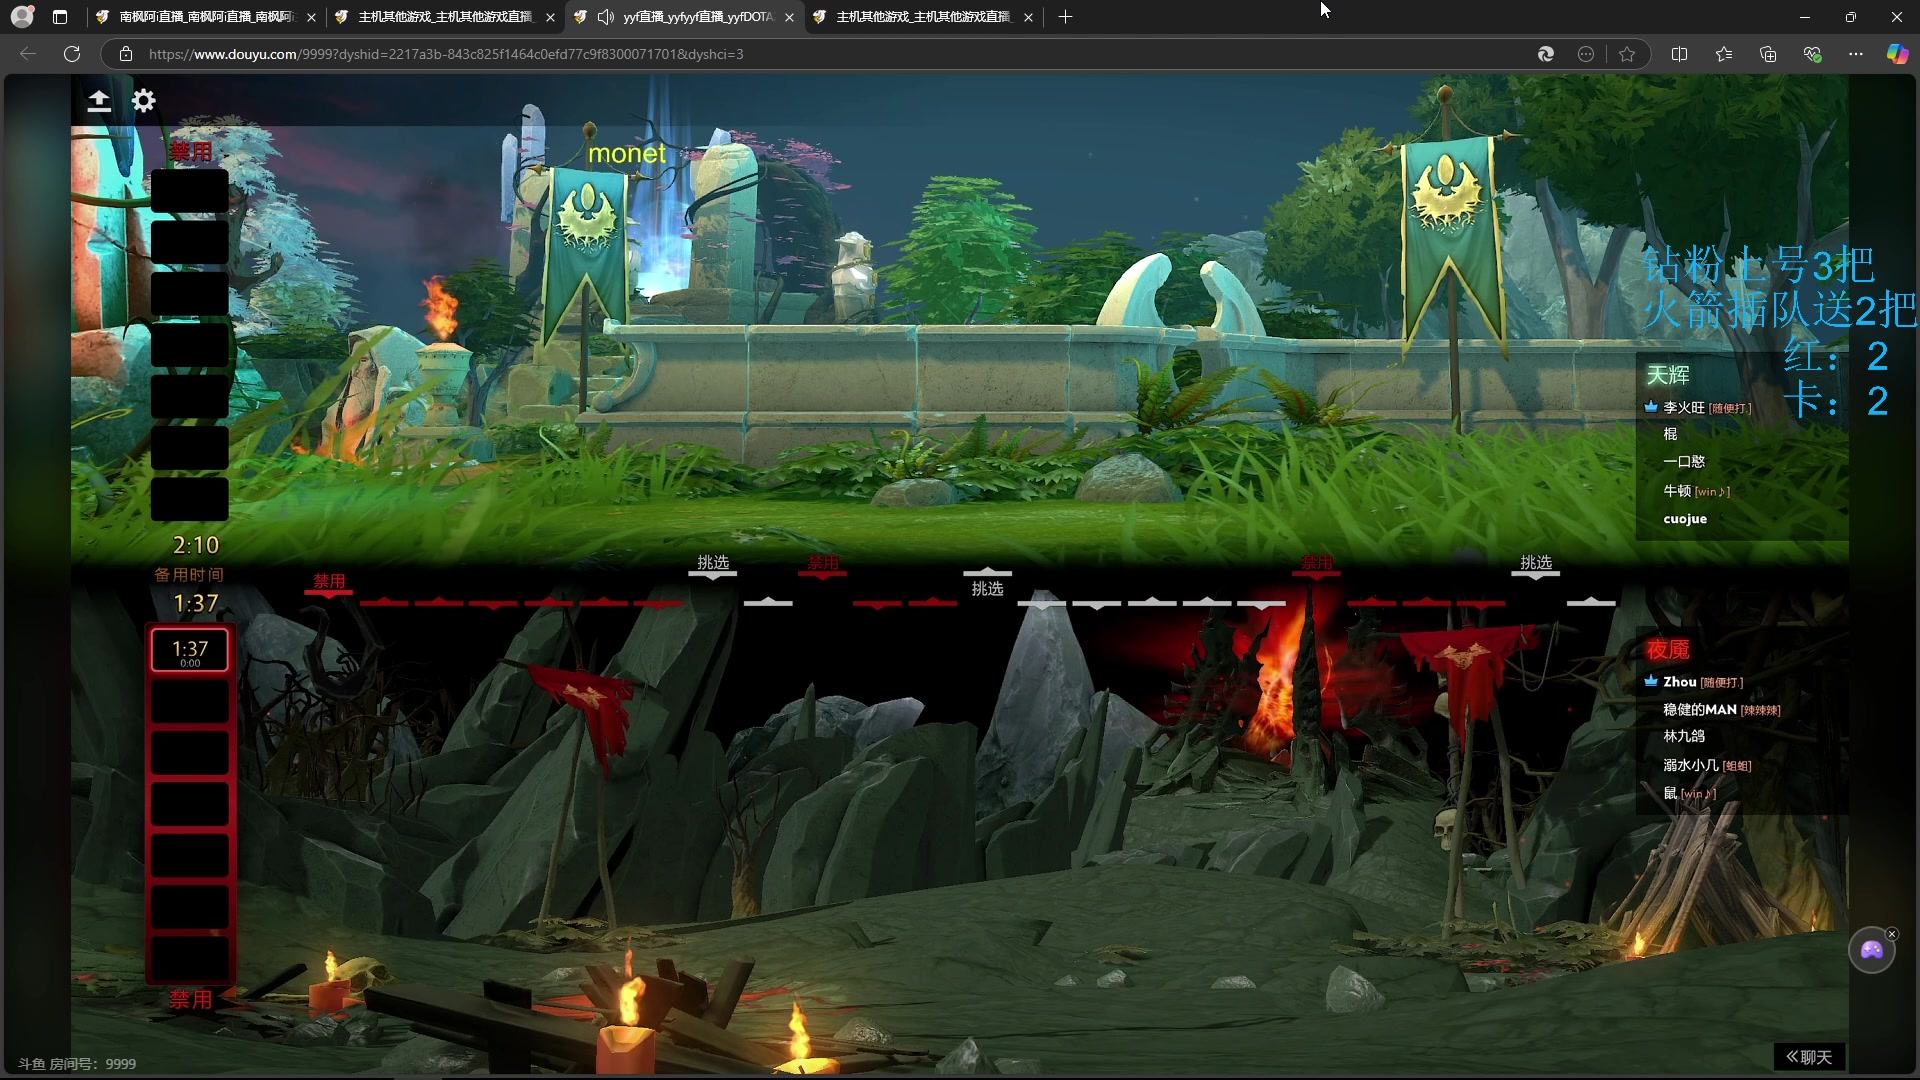This screenshot has height=1080, width=1920.
Task: Click the douyu.com address bar
Action: (x=820, y=54)
